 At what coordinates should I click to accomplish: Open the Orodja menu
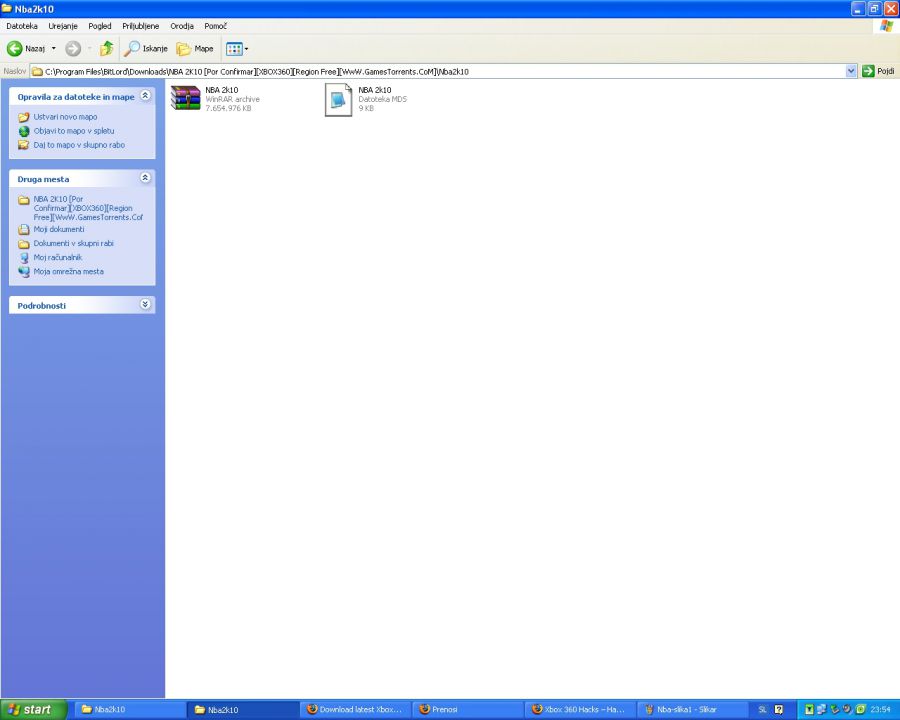click(x=182, y=26)
